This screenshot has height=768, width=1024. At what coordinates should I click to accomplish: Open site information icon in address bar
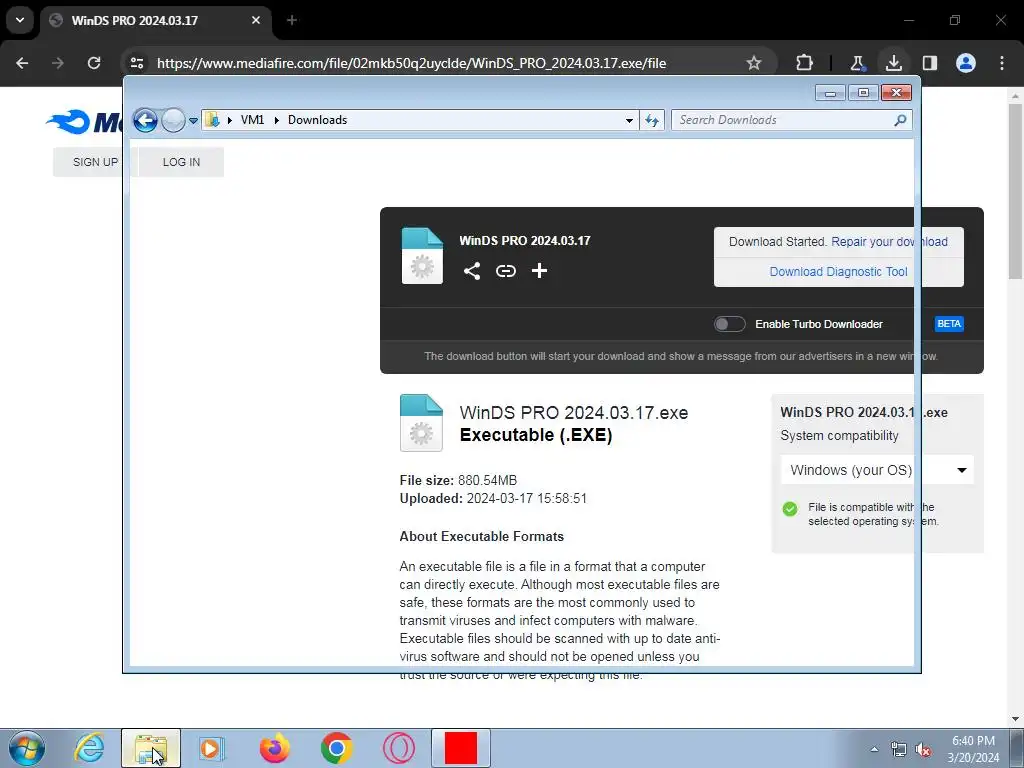click(x=137, y=63)
